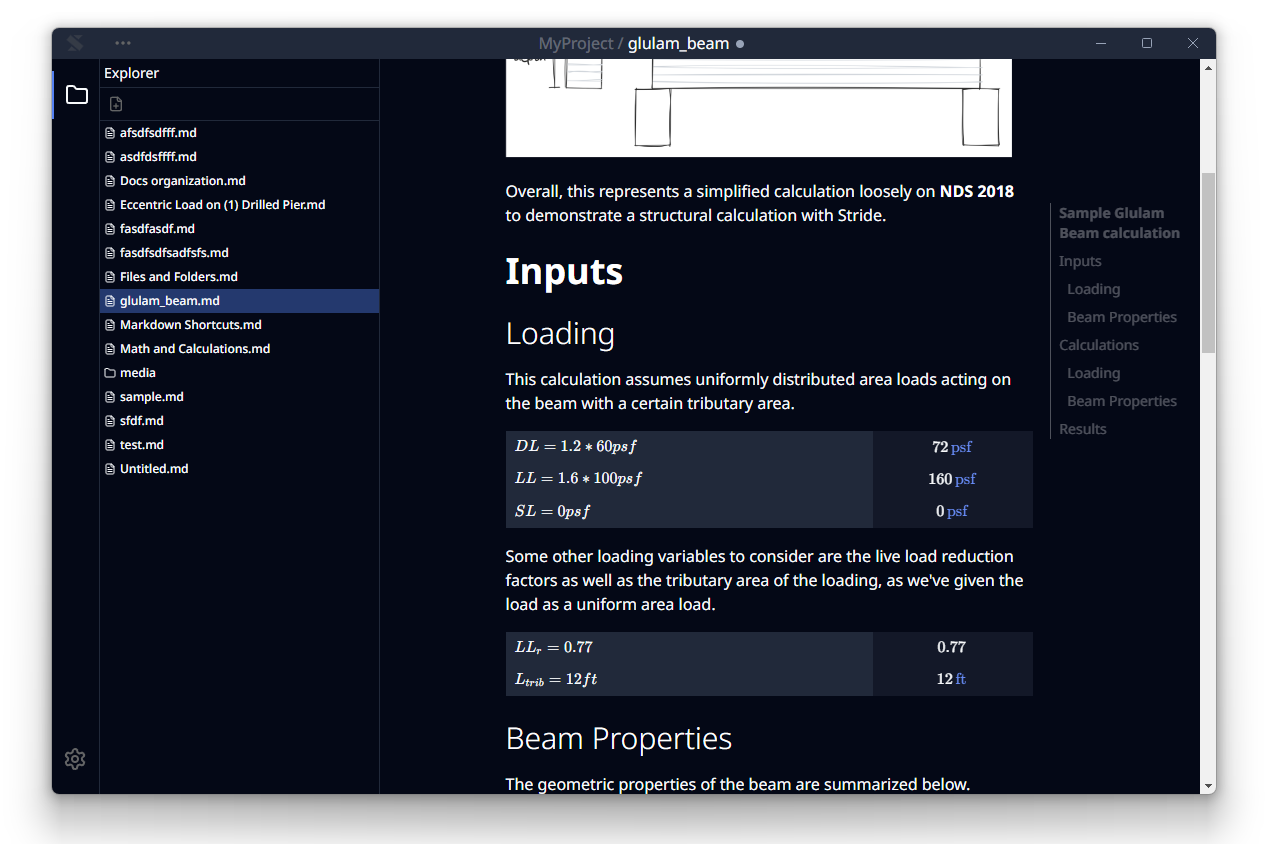
Task: Minimize the Stride window
Action: (x=1101, y=43)
